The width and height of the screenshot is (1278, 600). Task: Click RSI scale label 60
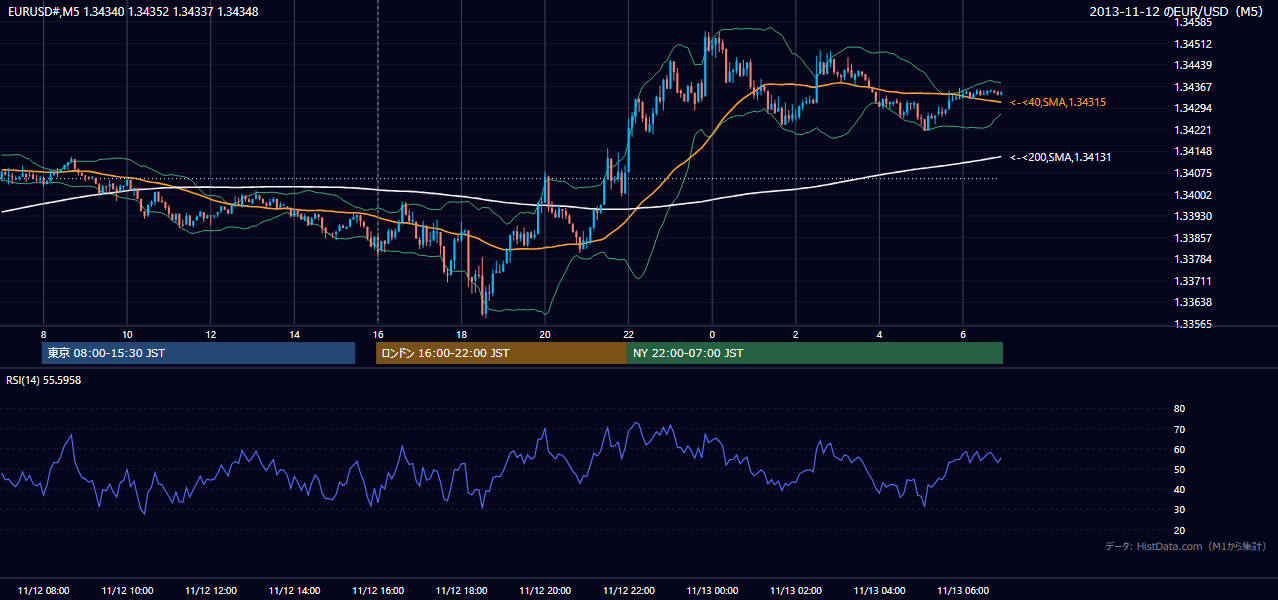1179,450
